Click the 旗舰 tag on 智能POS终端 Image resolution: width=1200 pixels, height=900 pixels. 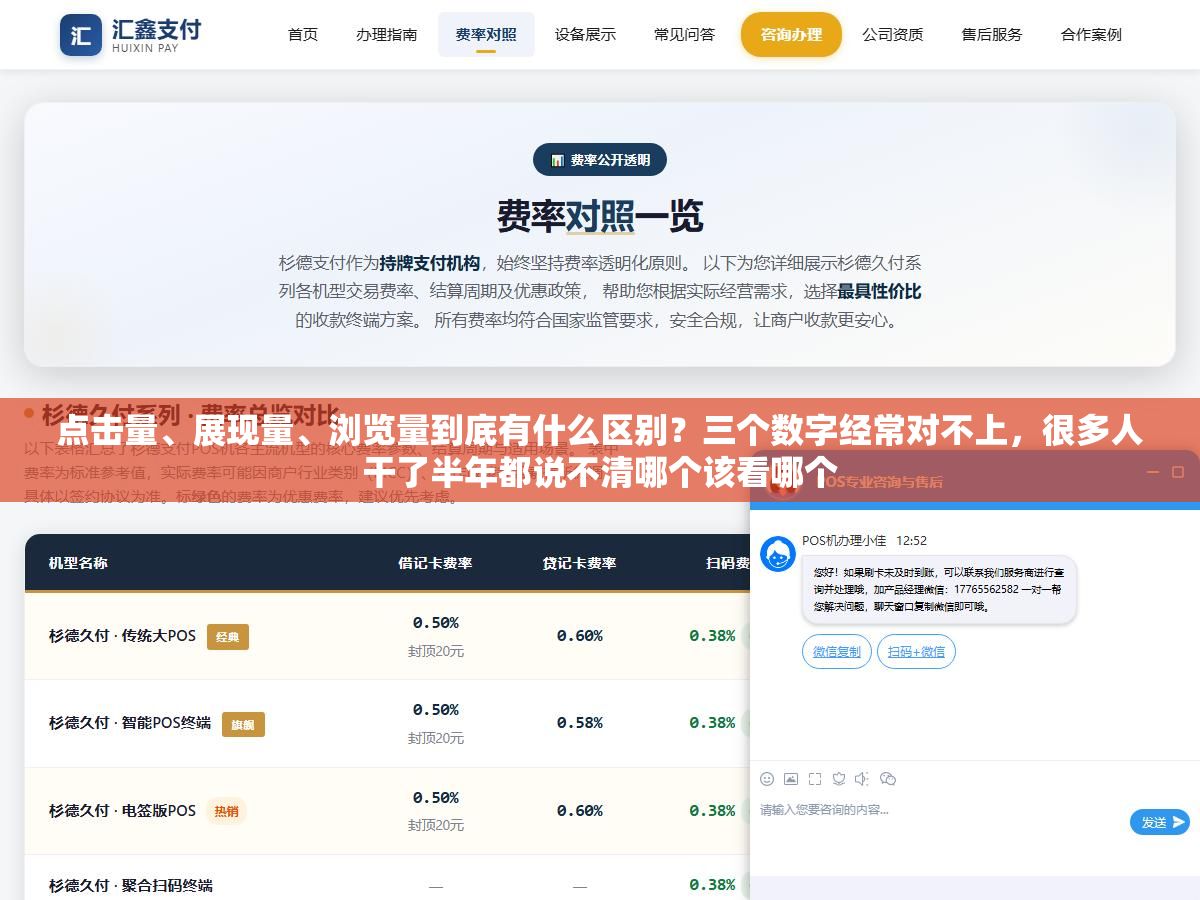pos(243,724)
